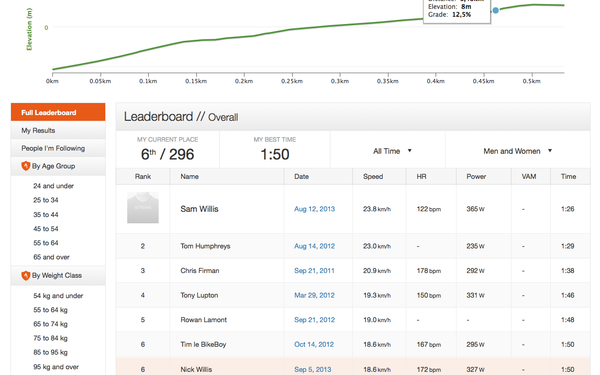Open the Sep 21, 2011 activity link
The height and width of the screenshot is (375, 600).
point(314,271)
